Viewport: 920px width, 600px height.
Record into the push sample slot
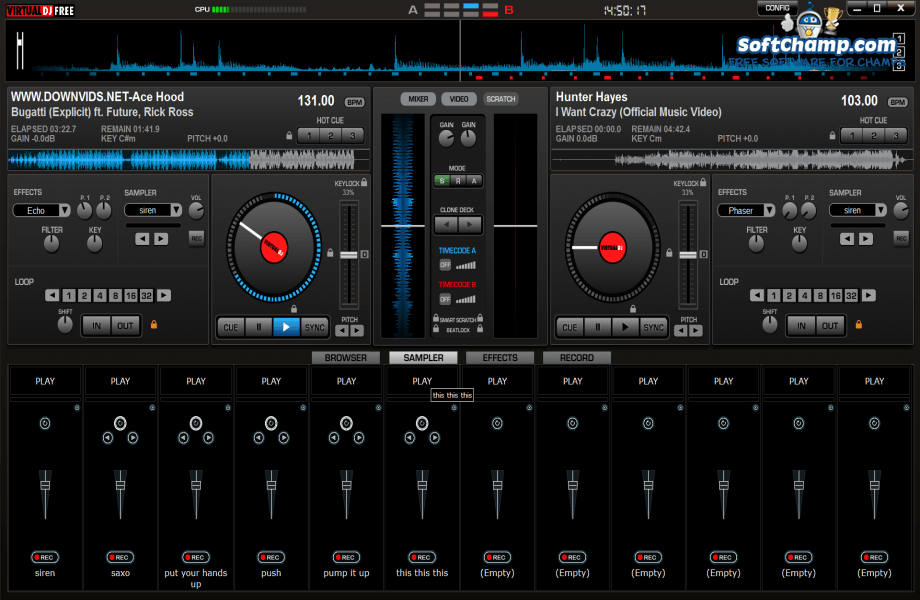point(271,557)
